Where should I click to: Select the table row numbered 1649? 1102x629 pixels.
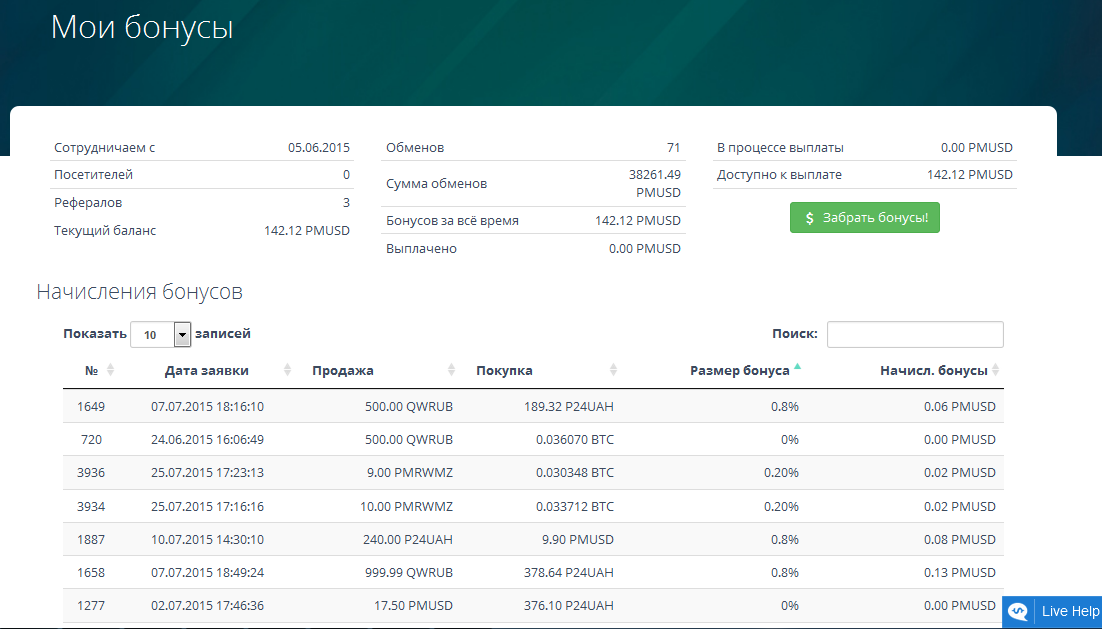[91, 407]
